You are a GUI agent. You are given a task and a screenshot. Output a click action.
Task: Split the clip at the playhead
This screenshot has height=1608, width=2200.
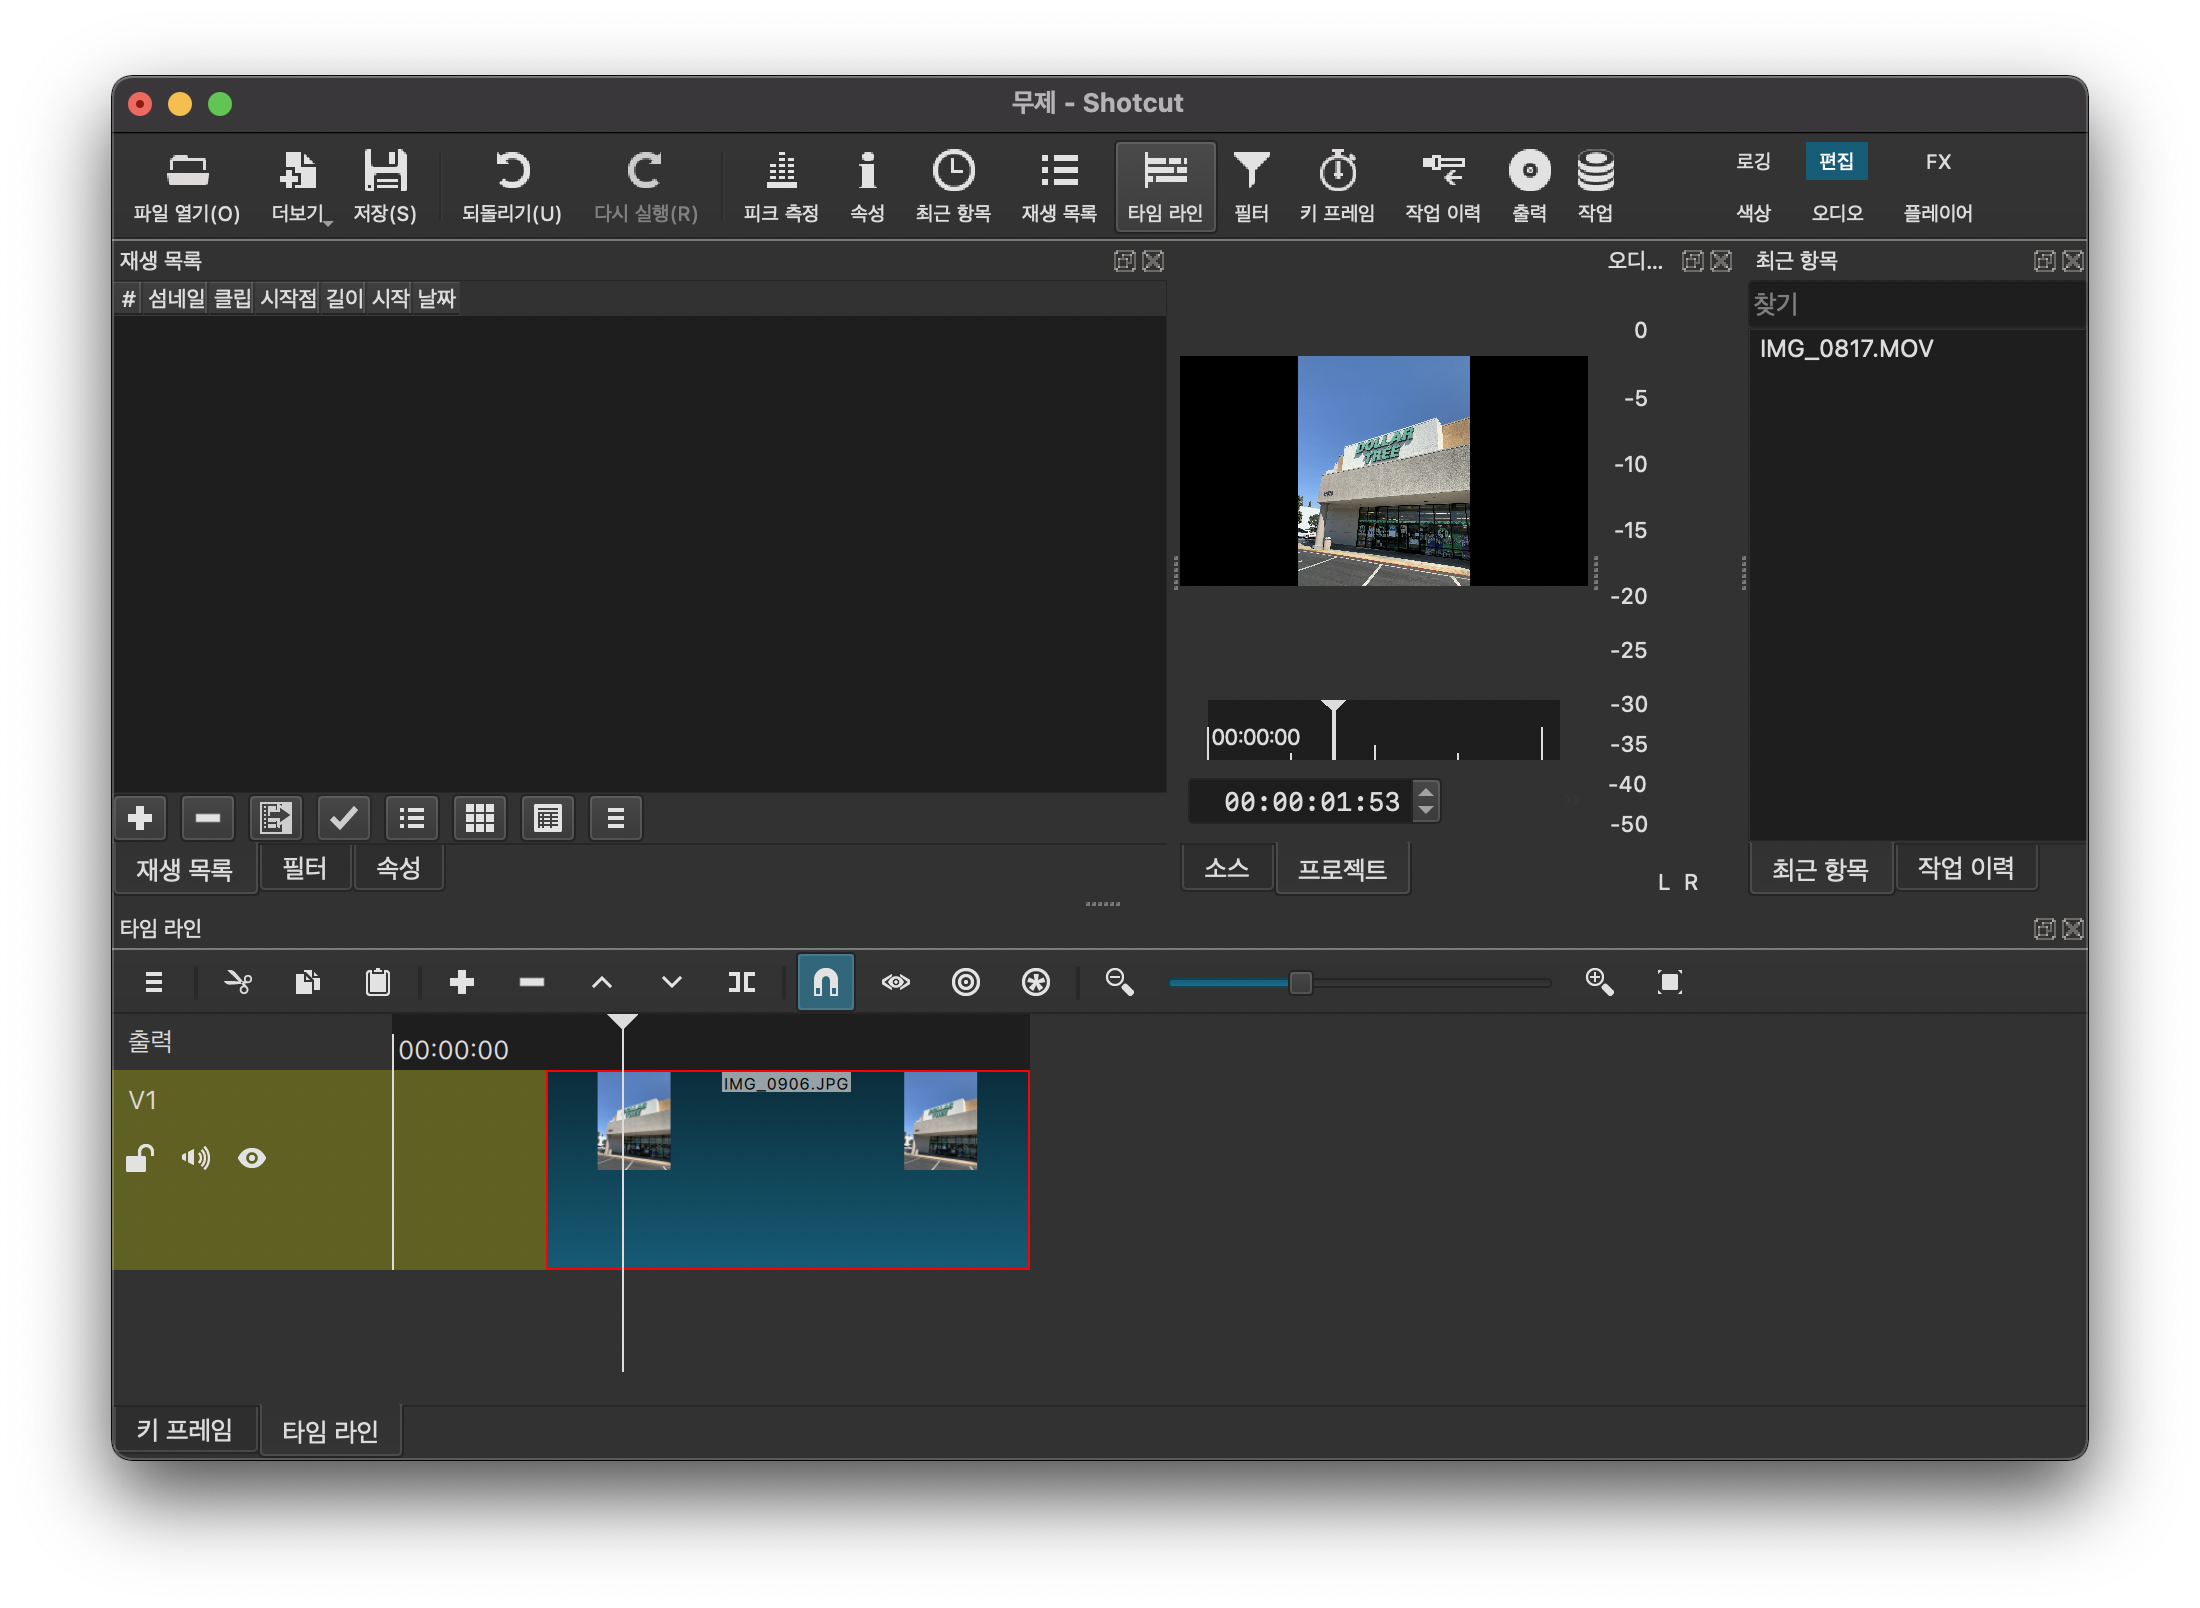(x=742, y=982)
